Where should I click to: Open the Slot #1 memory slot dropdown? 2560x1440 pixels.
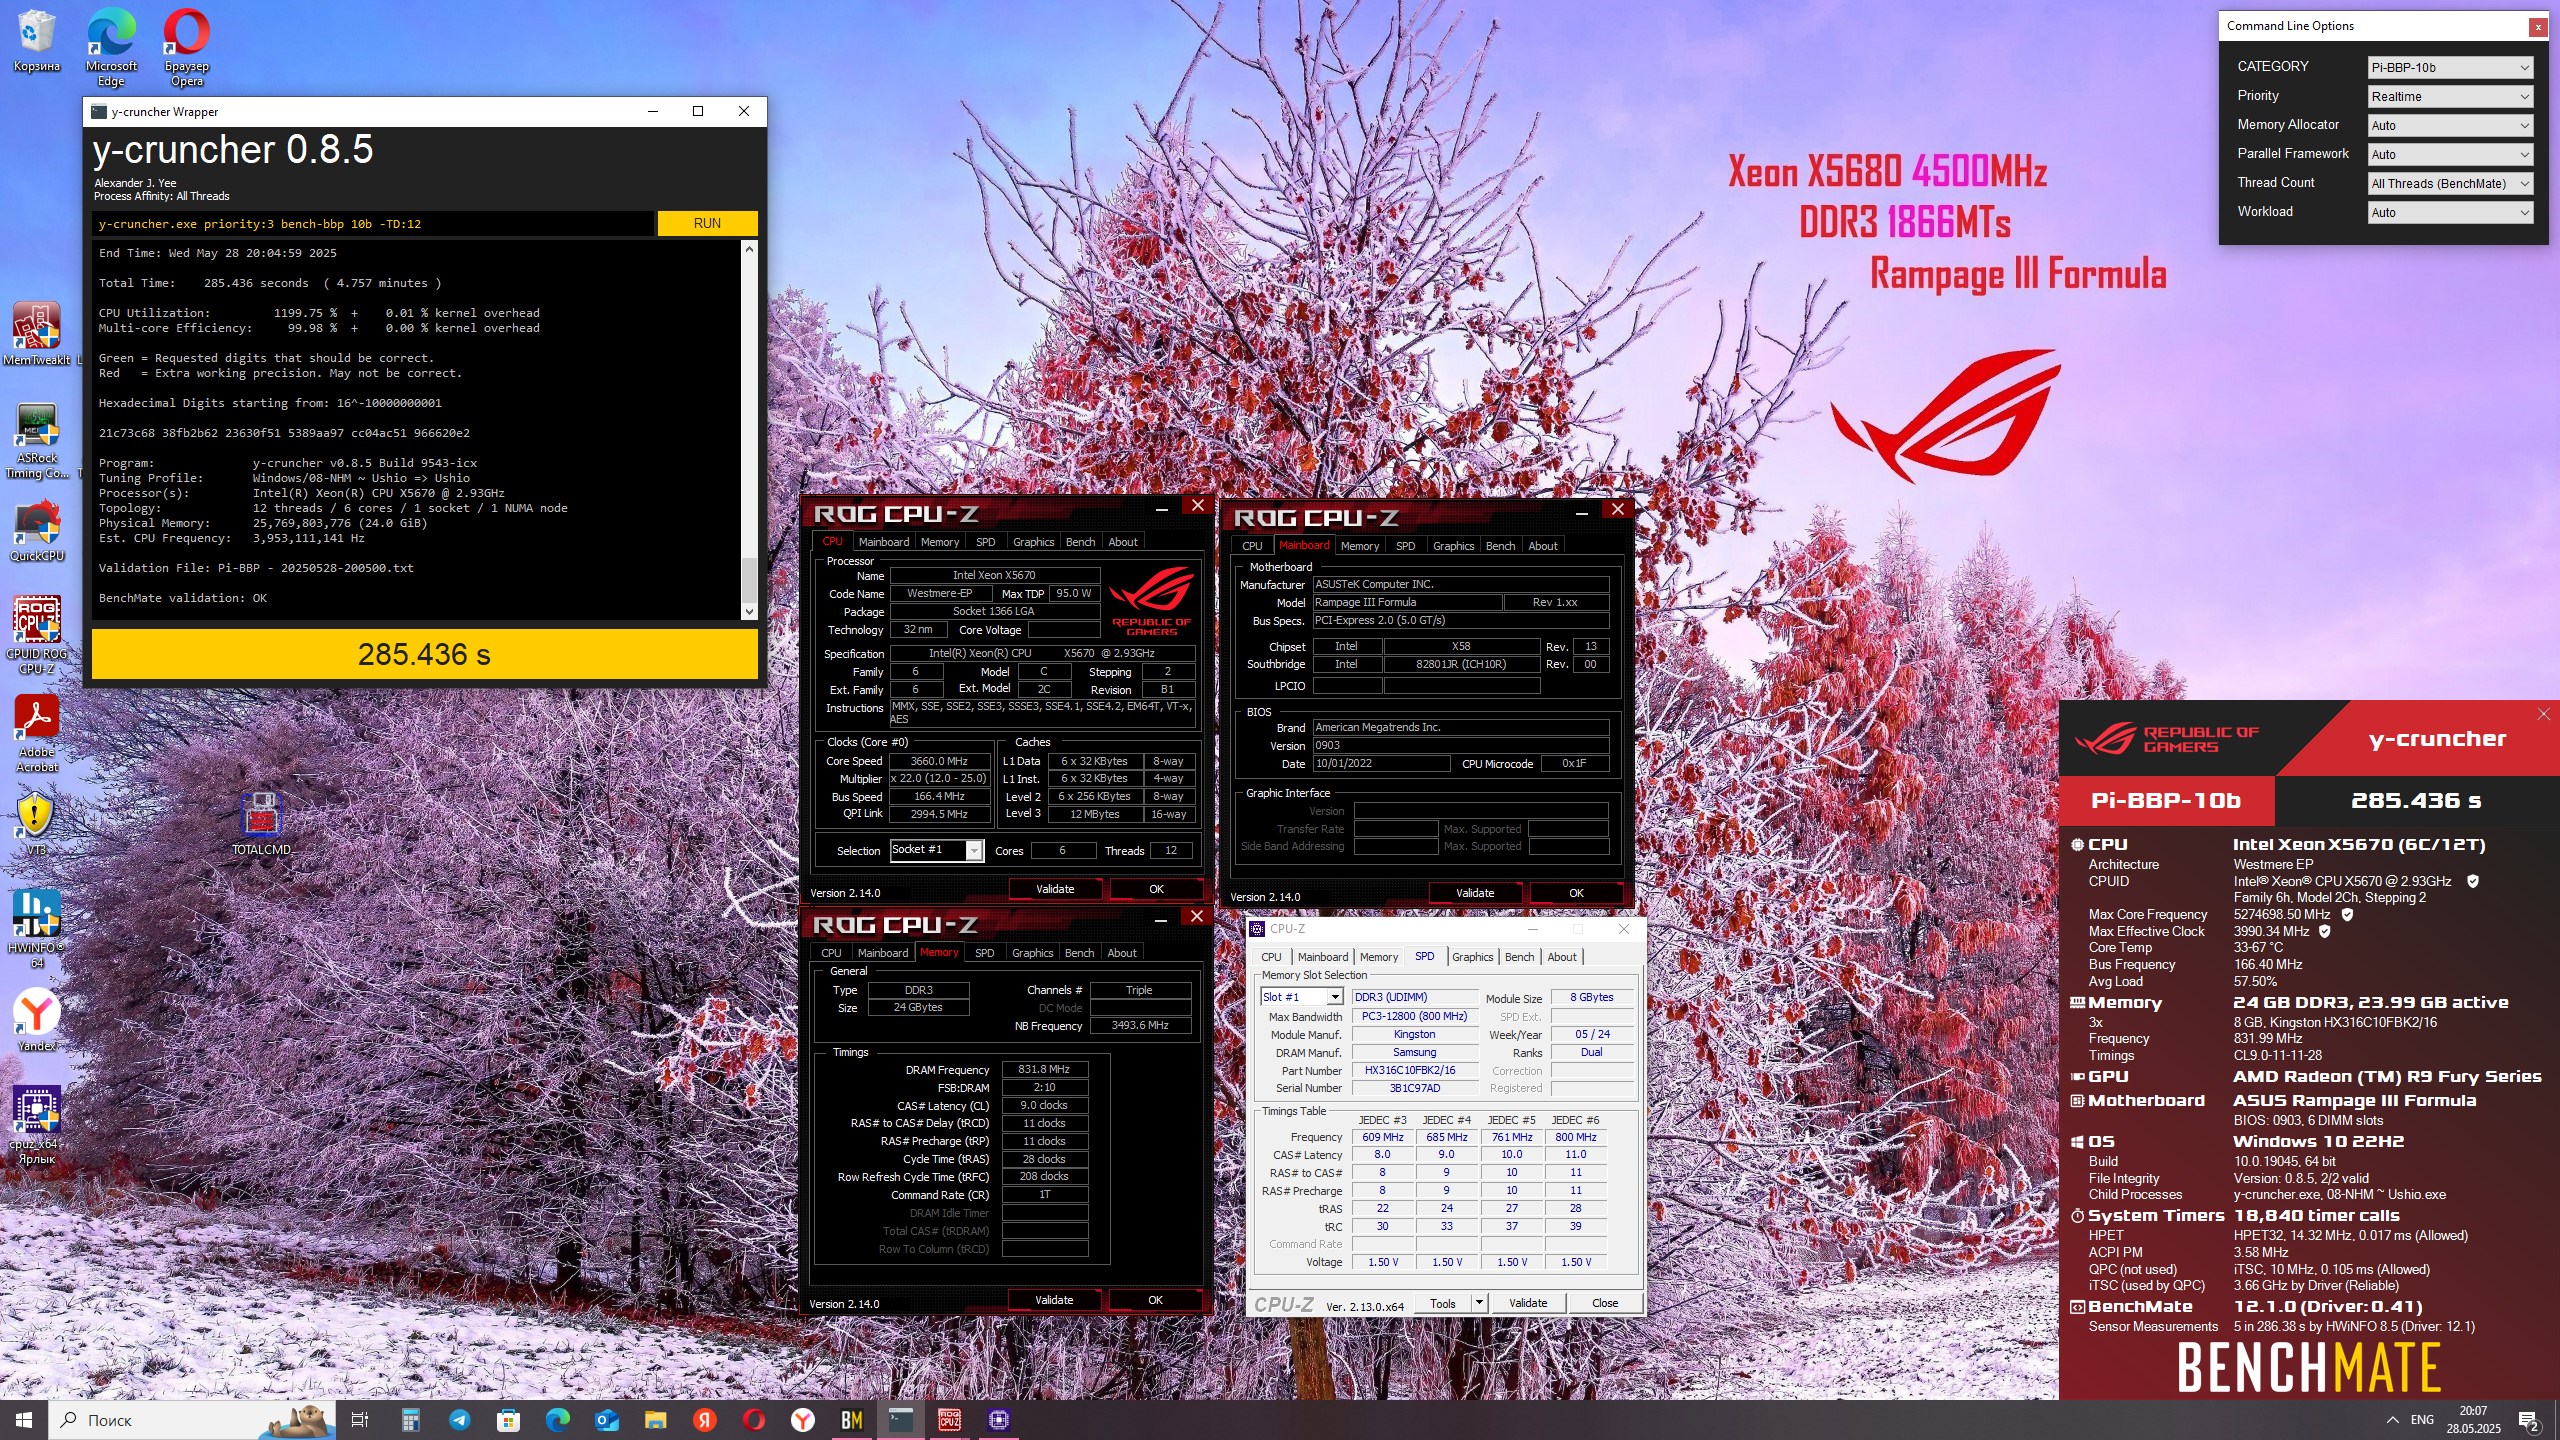[1301, 997]
